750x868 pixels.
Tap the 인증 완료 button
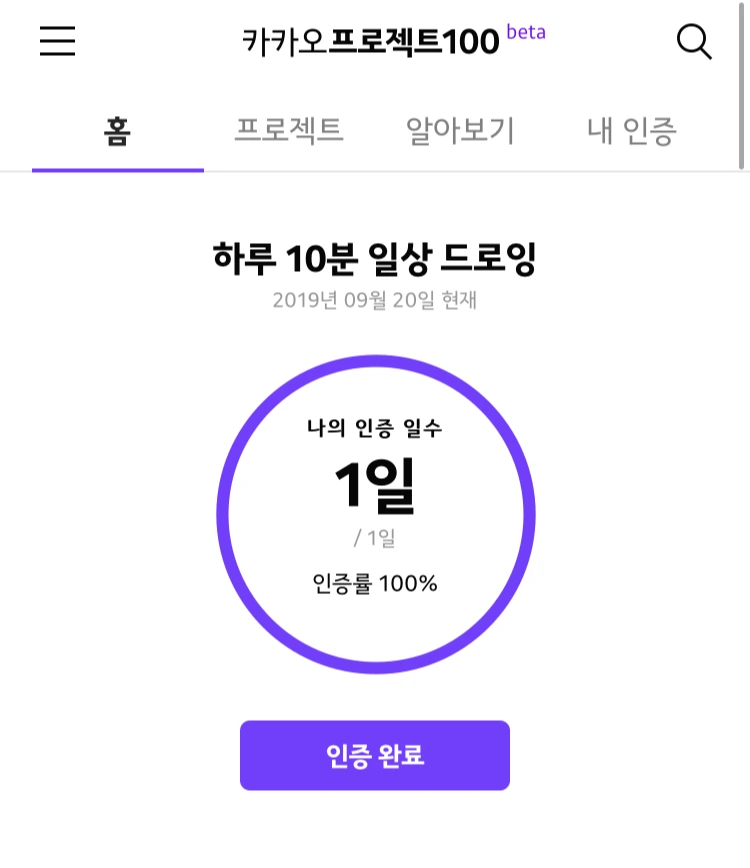click(x=375, y=755)
